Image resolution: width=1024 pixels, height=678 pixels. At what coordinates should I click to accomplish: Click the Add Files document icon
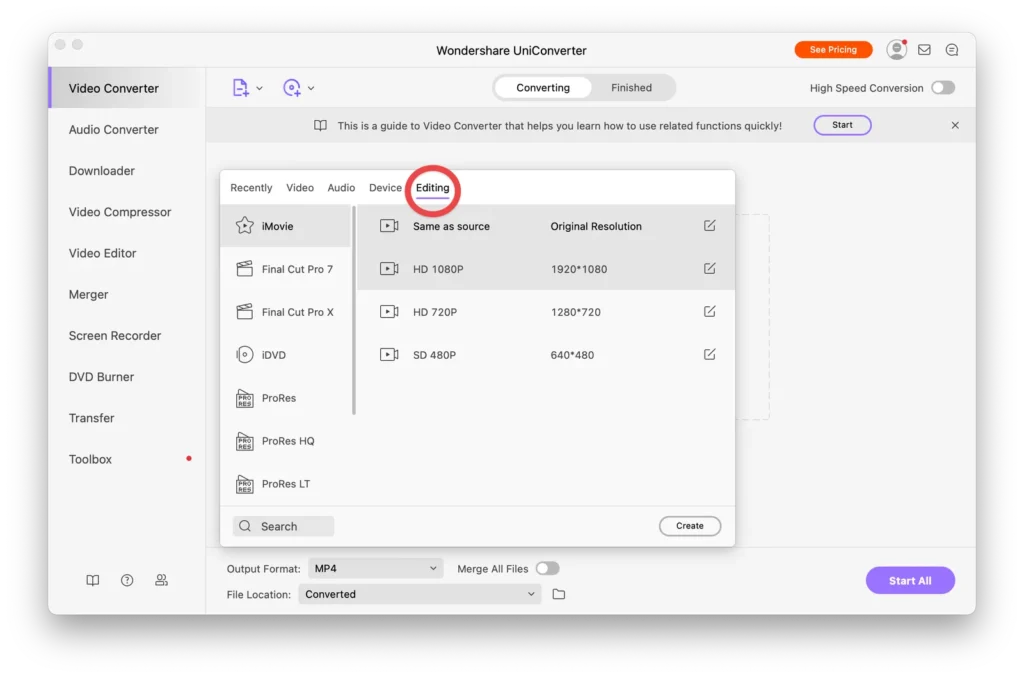240,88
